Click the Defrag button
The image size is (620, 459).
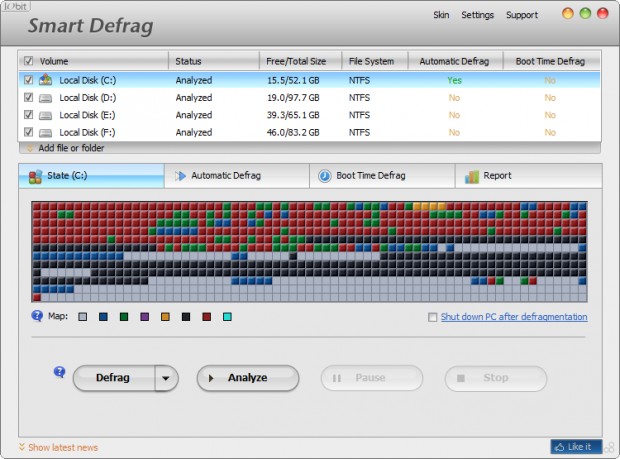pos(114,378)
